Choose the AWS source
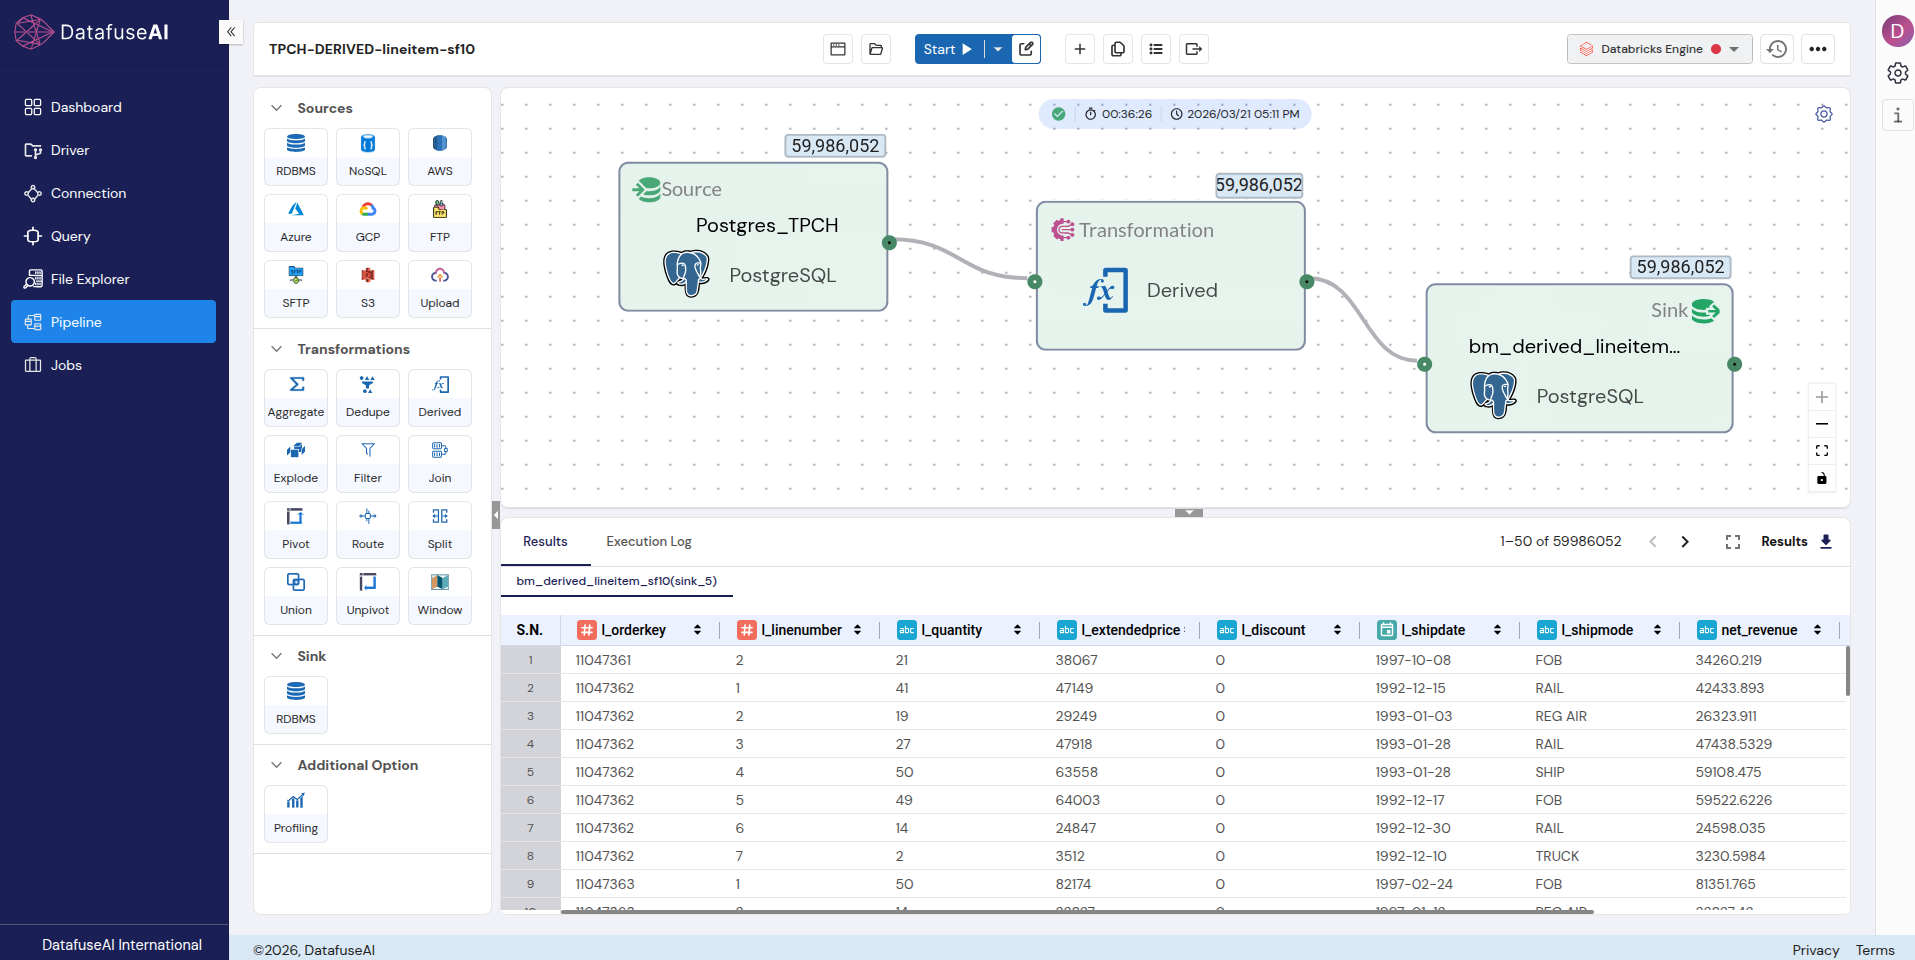This screenshot has height=960, width=1915. [440, 157]
